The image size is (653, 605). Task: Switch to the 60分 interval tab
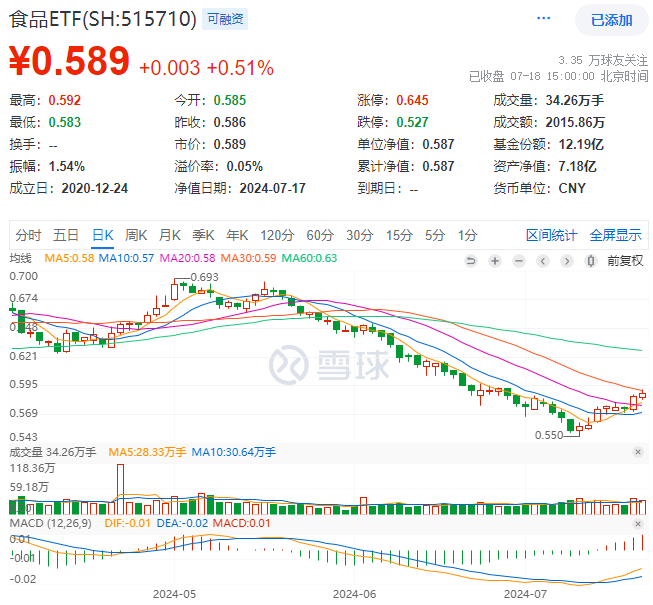click(320, 235)
